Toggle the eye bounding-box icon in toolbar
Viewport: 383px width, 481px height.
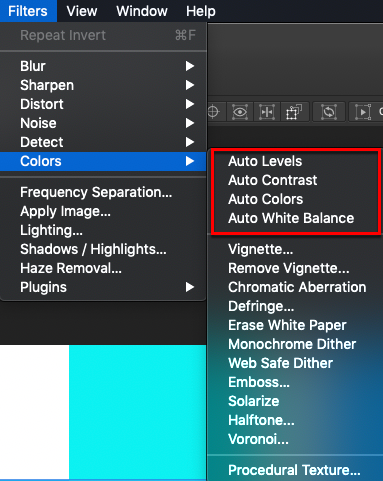pyautogui.click(x=240, y=112)
